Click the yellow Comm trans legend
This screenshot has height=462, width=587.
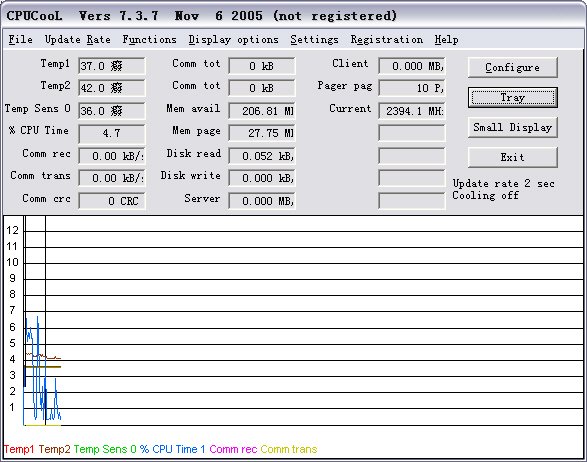289,449
